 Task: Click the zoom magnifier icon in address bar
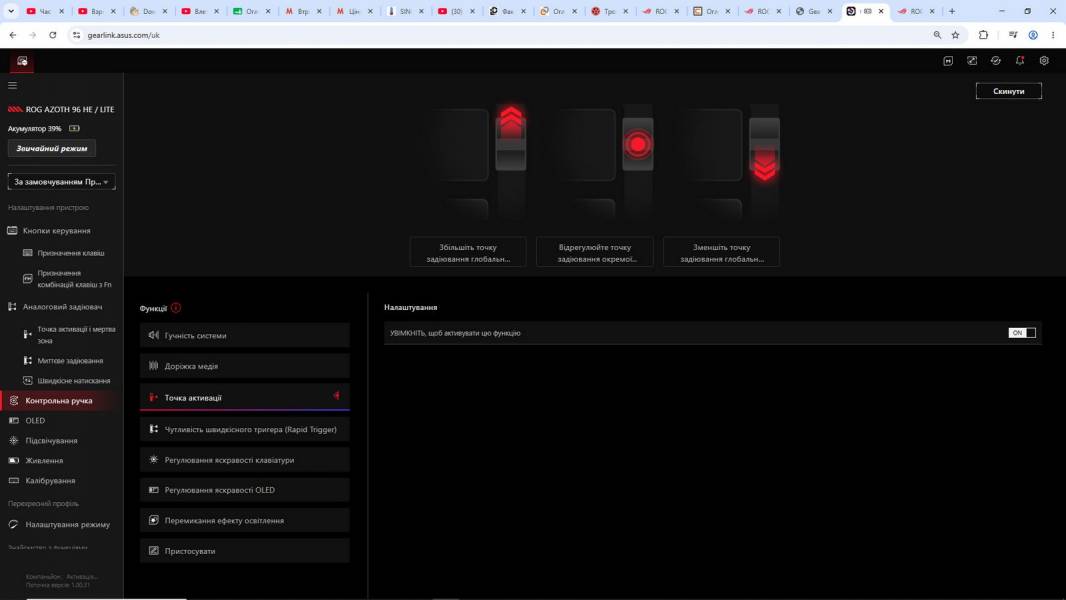coord(938,35)
